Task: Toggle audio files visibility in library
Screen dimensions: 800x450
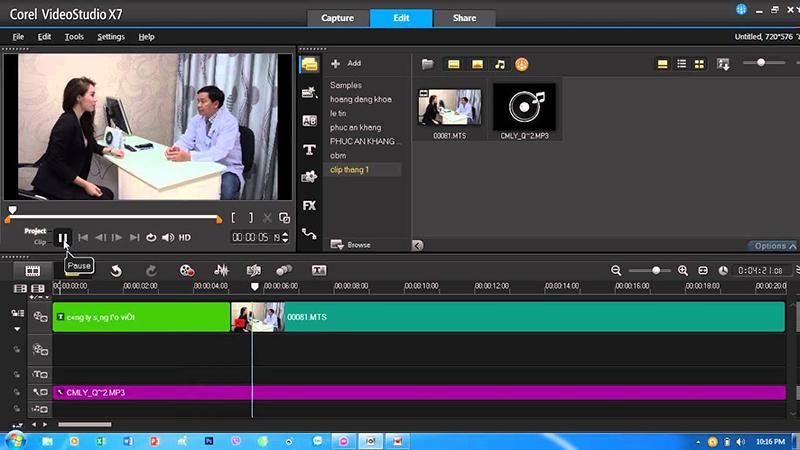Action: tap(500, 64)
